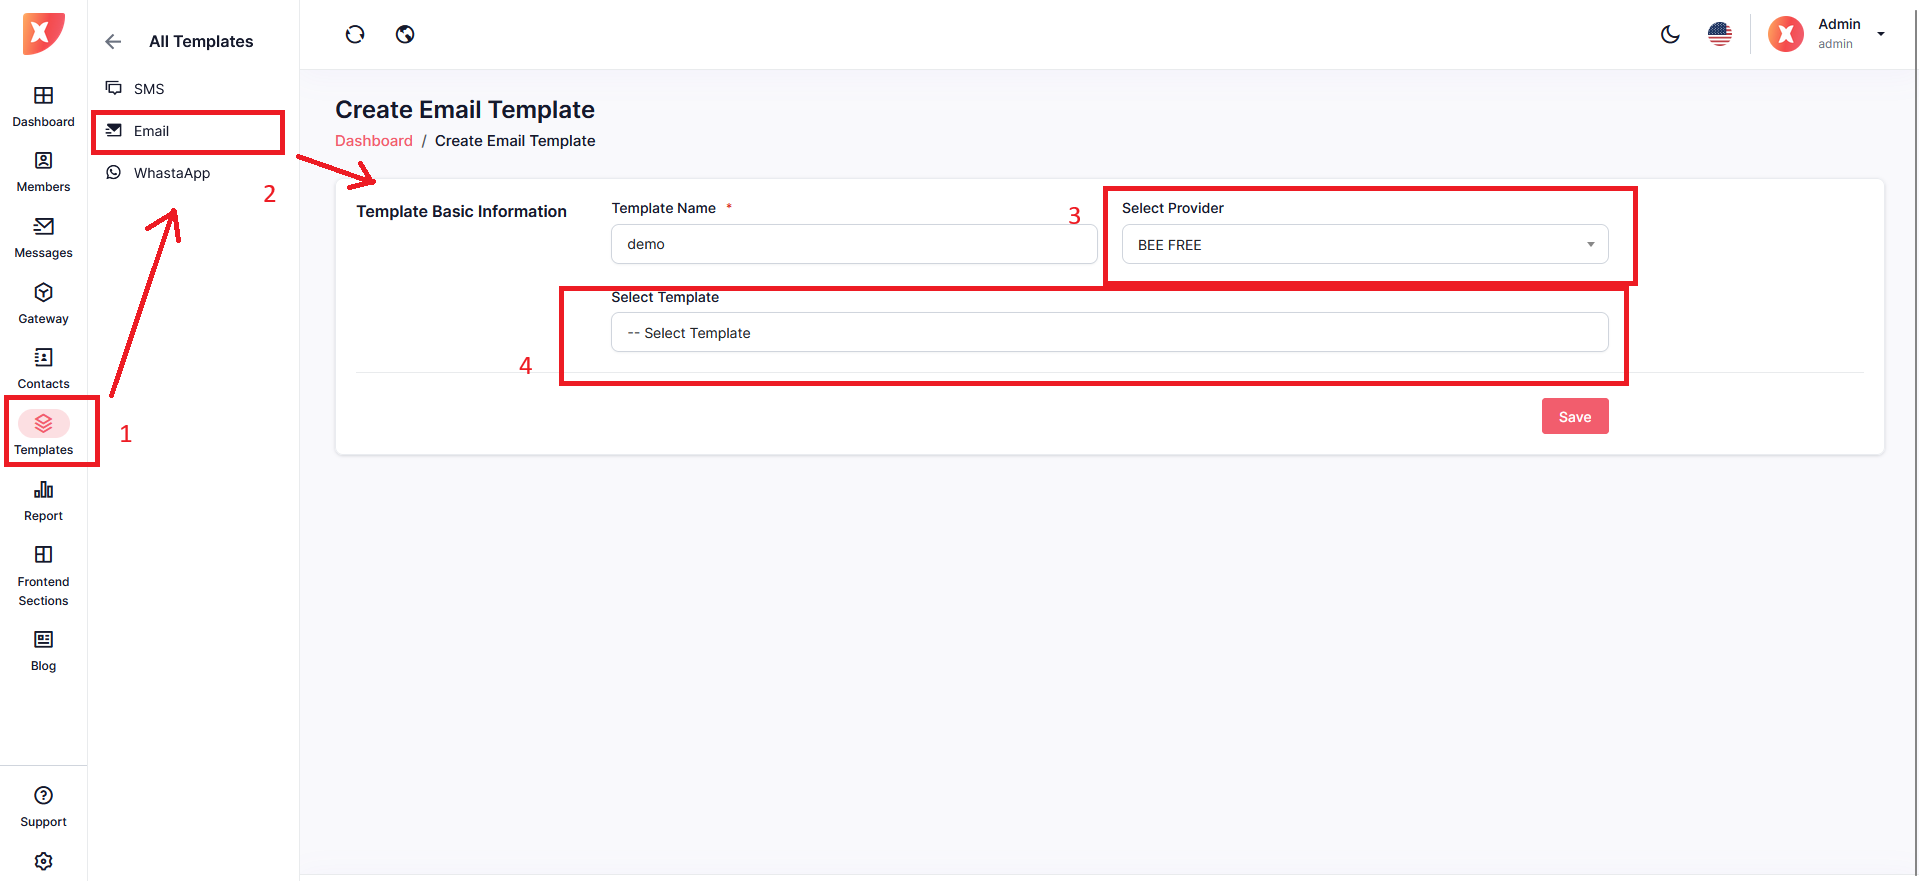
Task: Select SMS in All Templates menu
Action: 149,89
